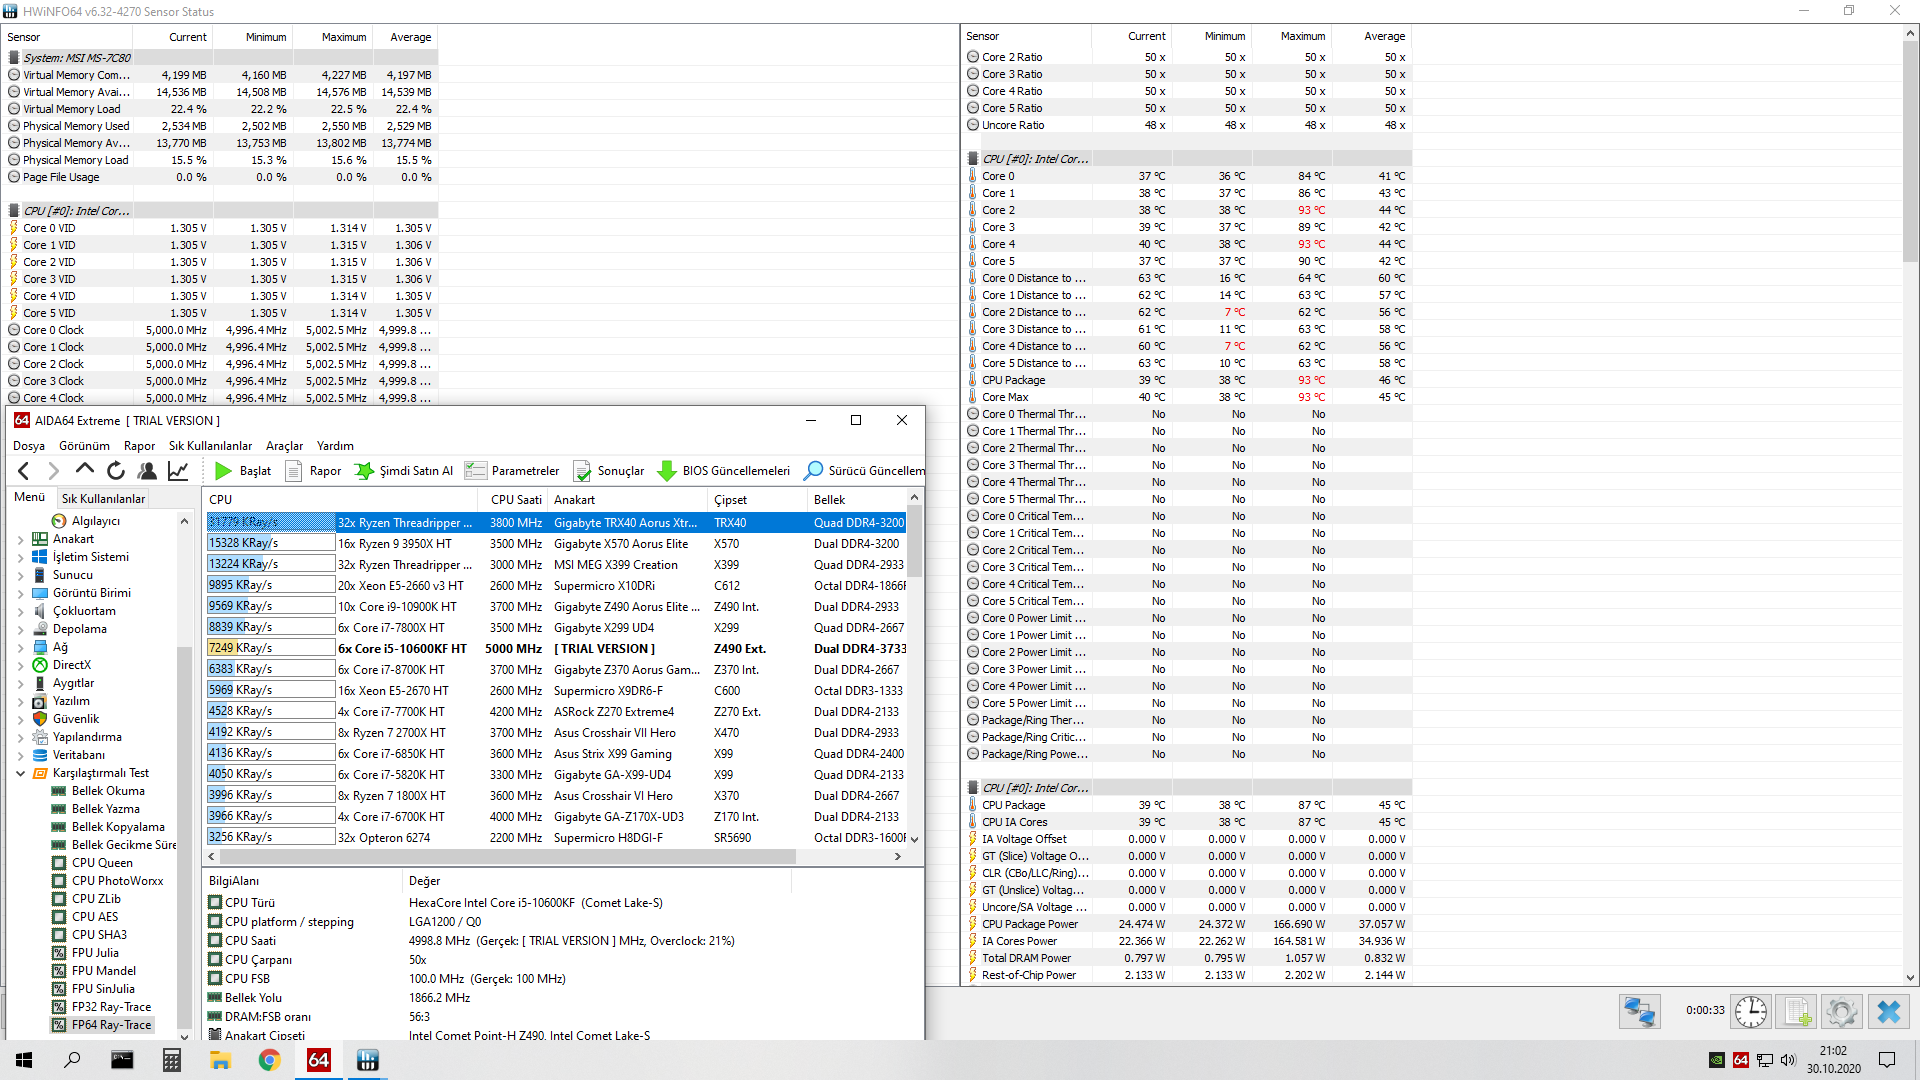This screenshot has height=1080, width=1920.
Task: Click Sürücü Güncellemeleri search button
Action: [864, 471]
